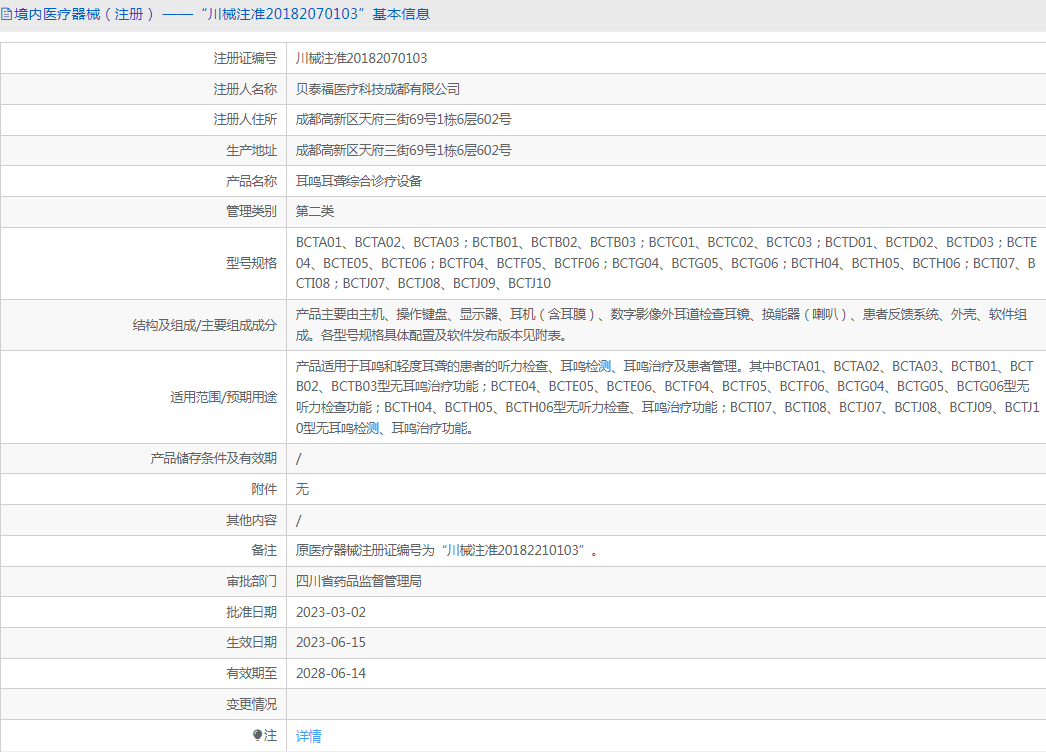Select product name 耳鸣耳聋综合诊疗设备

click(359, 181)
